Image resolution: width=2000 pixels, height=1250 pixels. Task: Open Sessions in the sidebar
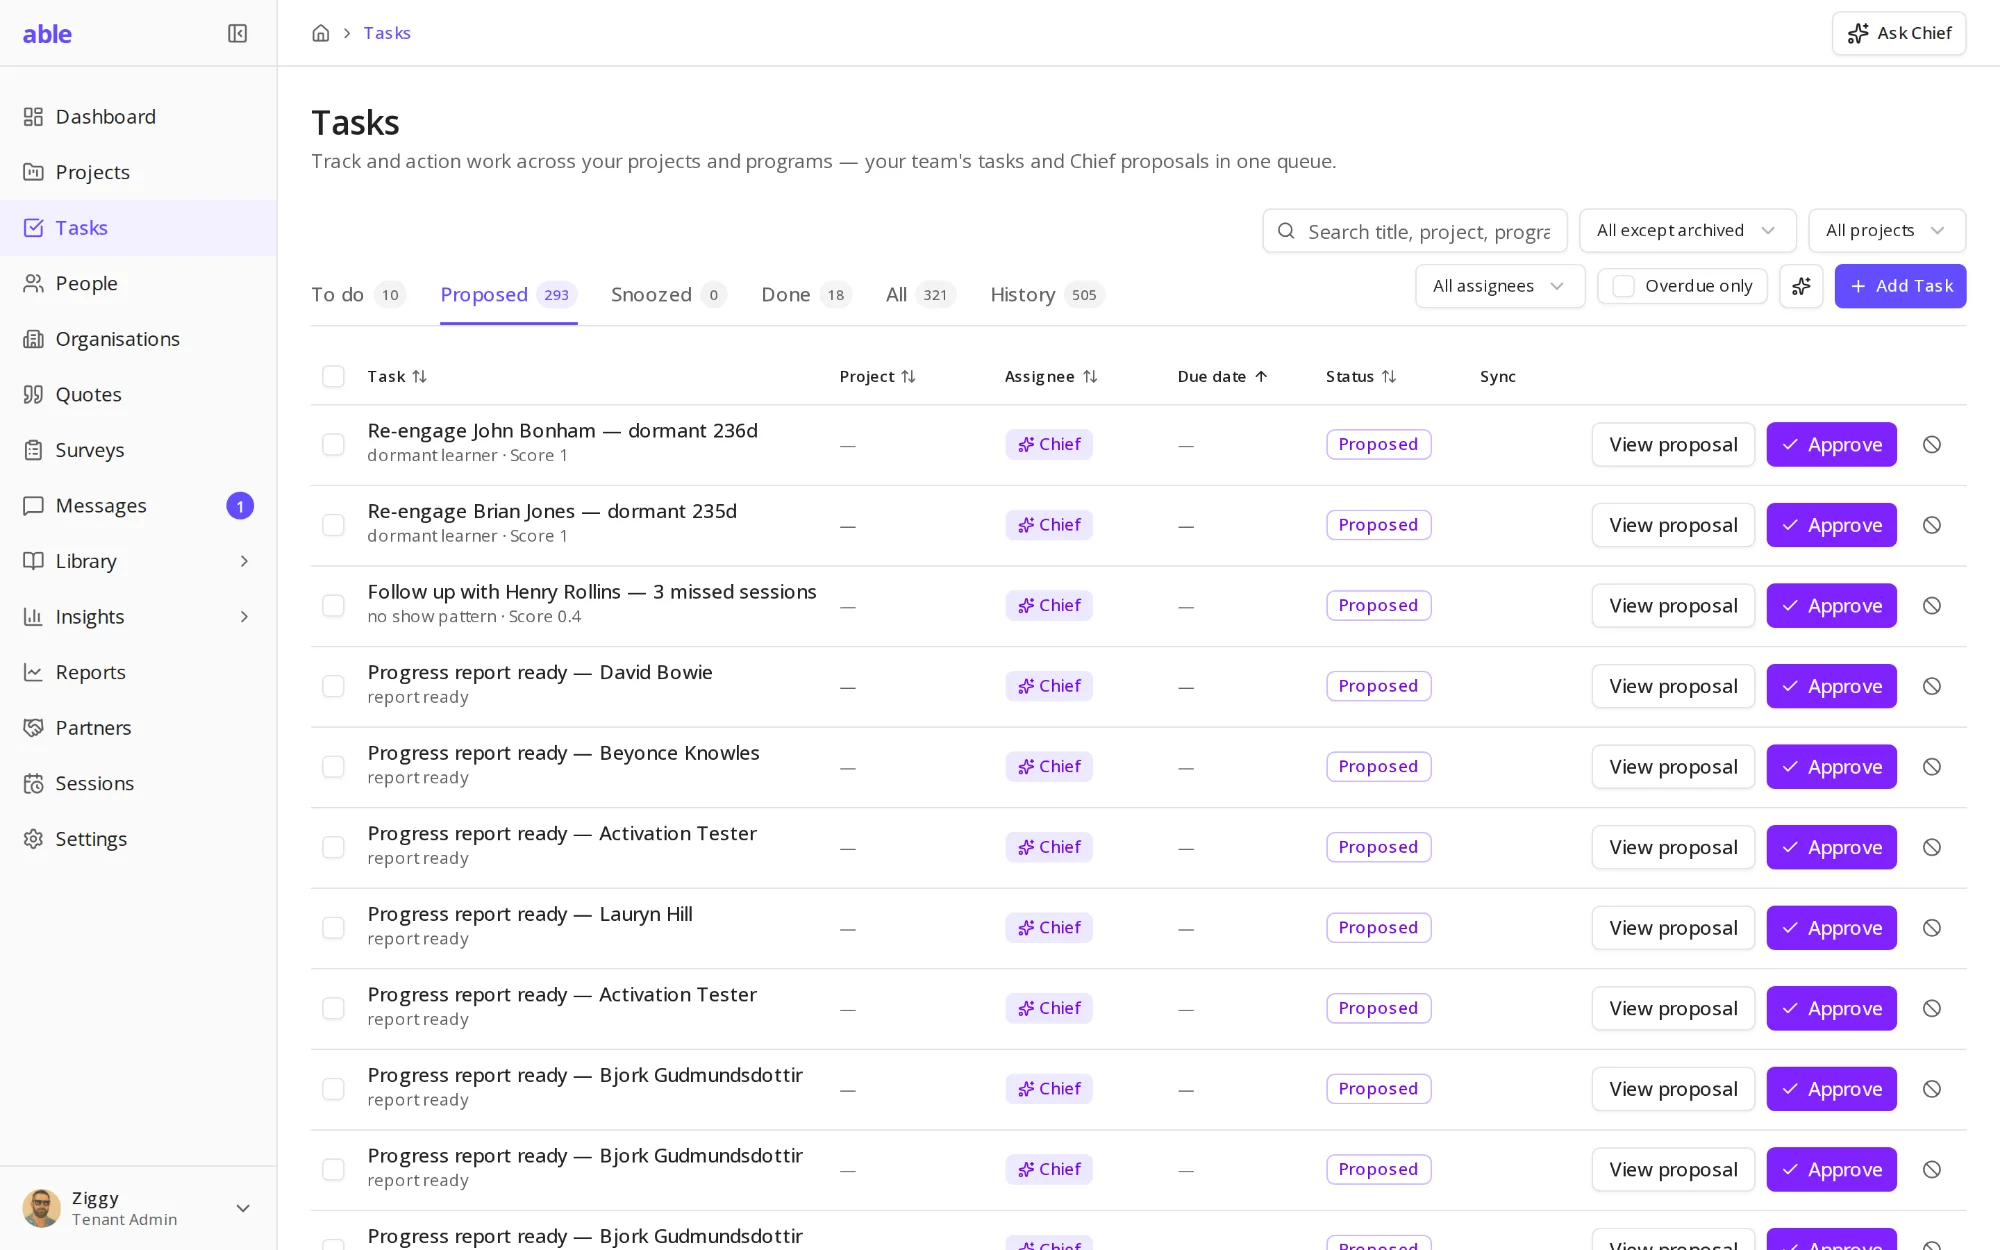pyautogui.click(x=138, y=783)
